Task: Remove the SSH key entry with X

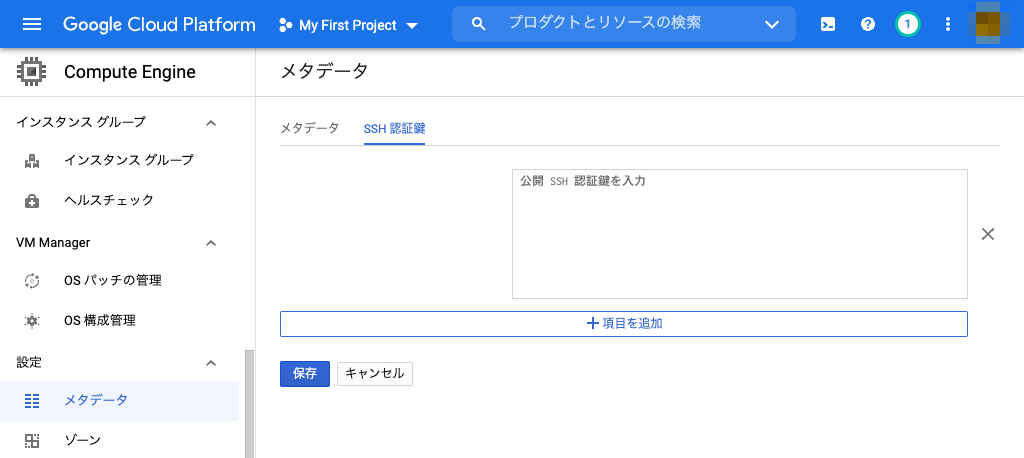Action: [x=987, y=234]
